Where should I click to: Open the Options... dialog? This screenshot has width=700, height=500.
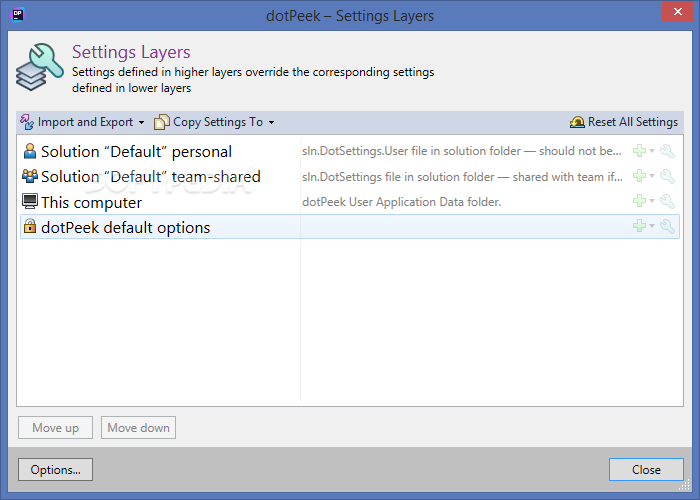click(x=55, y=470)
